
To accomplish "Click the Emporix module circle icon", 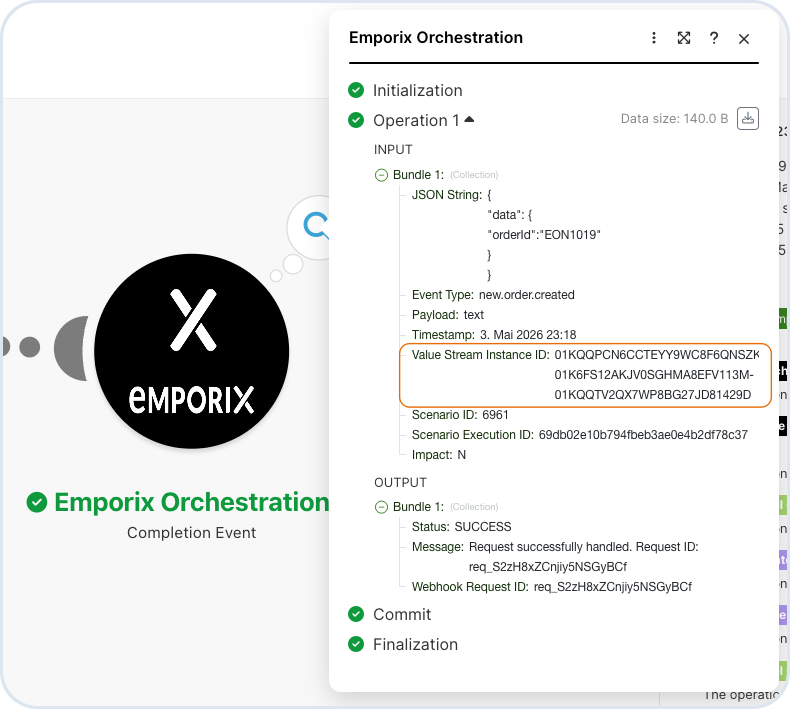I will 191,351.
